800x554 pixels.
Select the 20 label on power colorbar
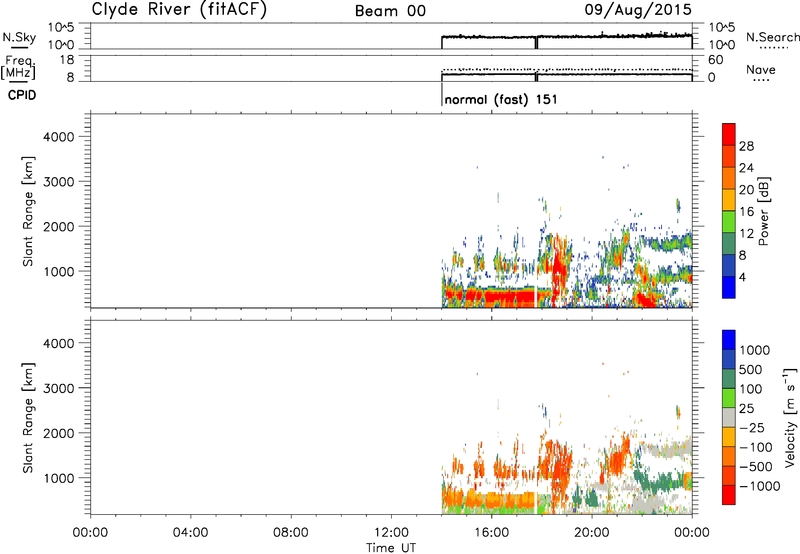pyautogui.click(x=746, y=190)
